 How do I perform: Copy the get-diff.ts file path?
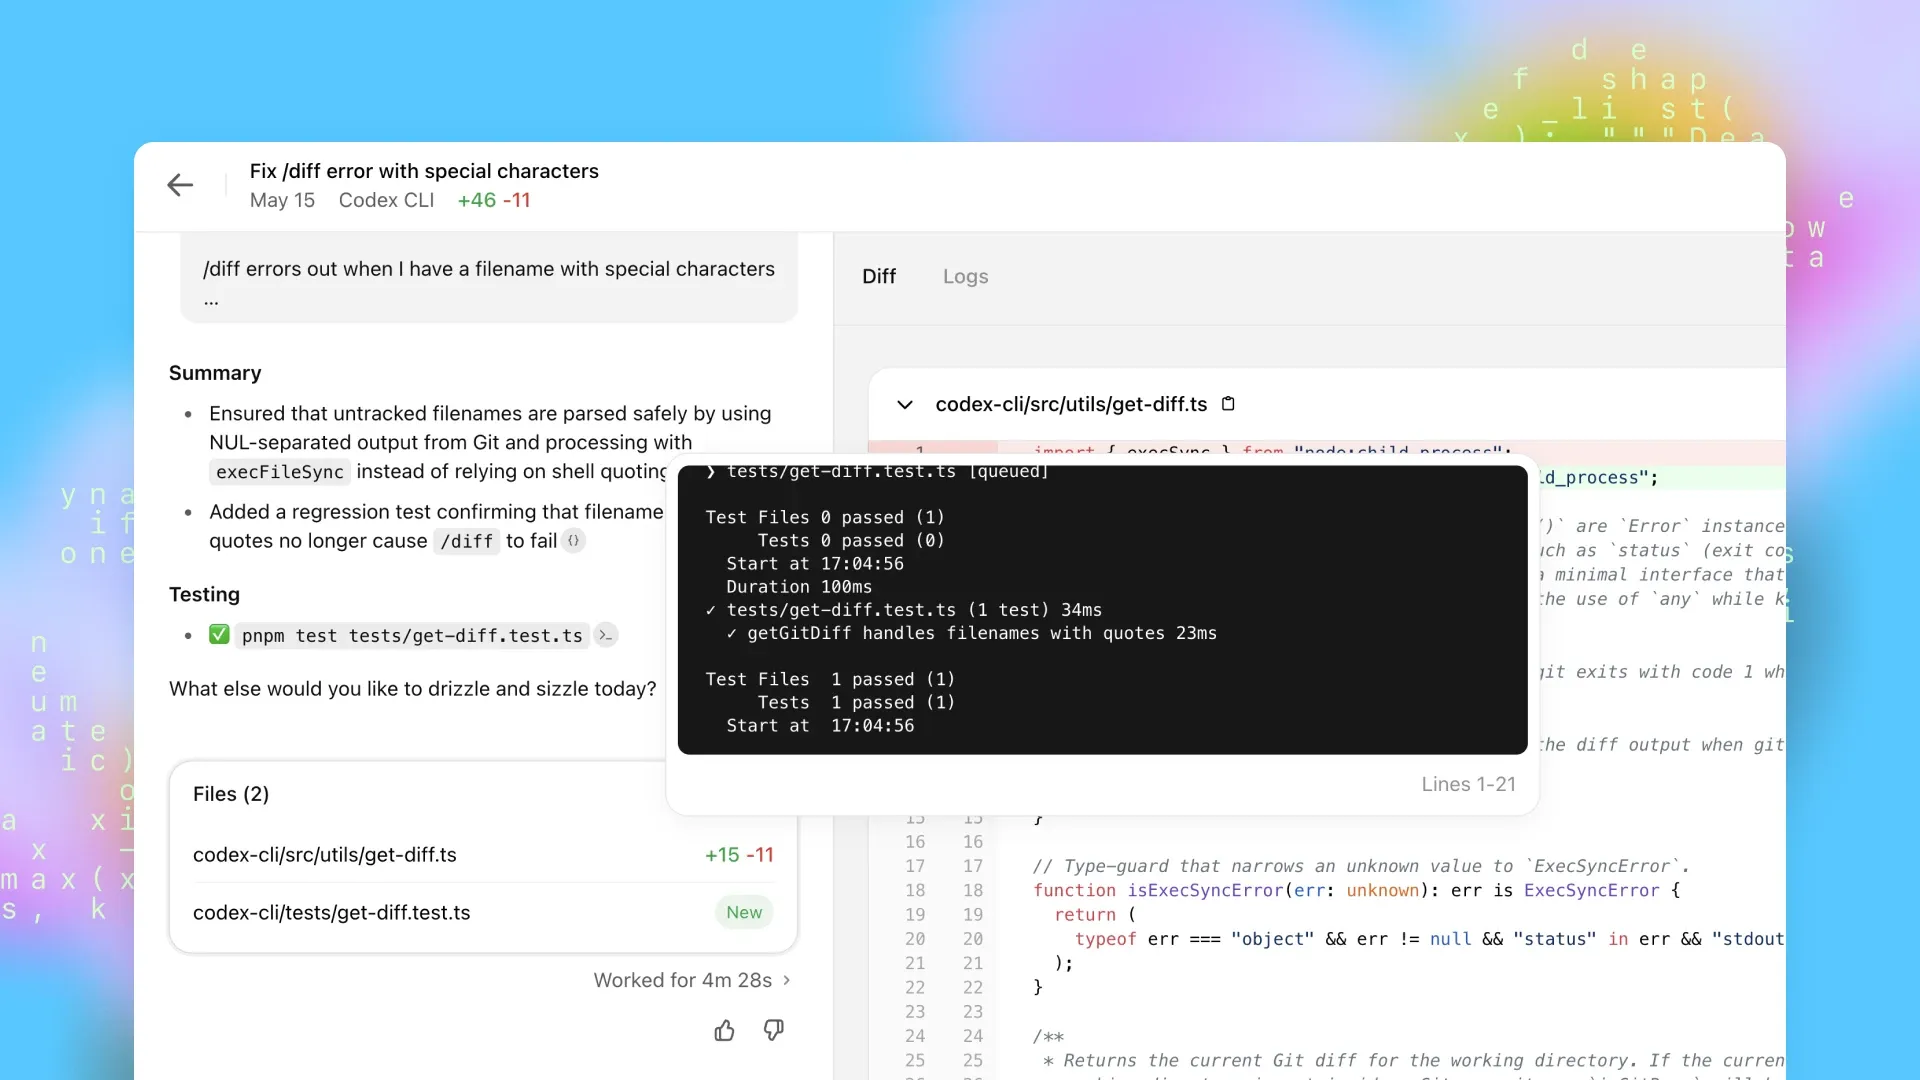pos(1228,403)
